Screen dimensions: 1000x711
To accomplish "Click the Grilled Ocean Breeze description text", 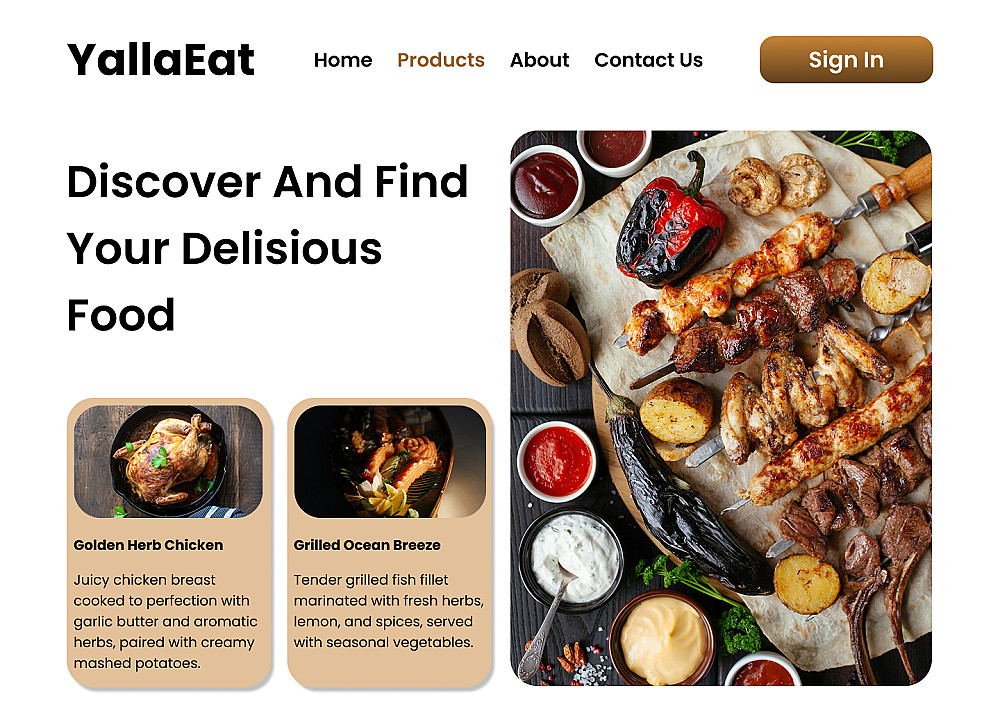I will (388, 611).
